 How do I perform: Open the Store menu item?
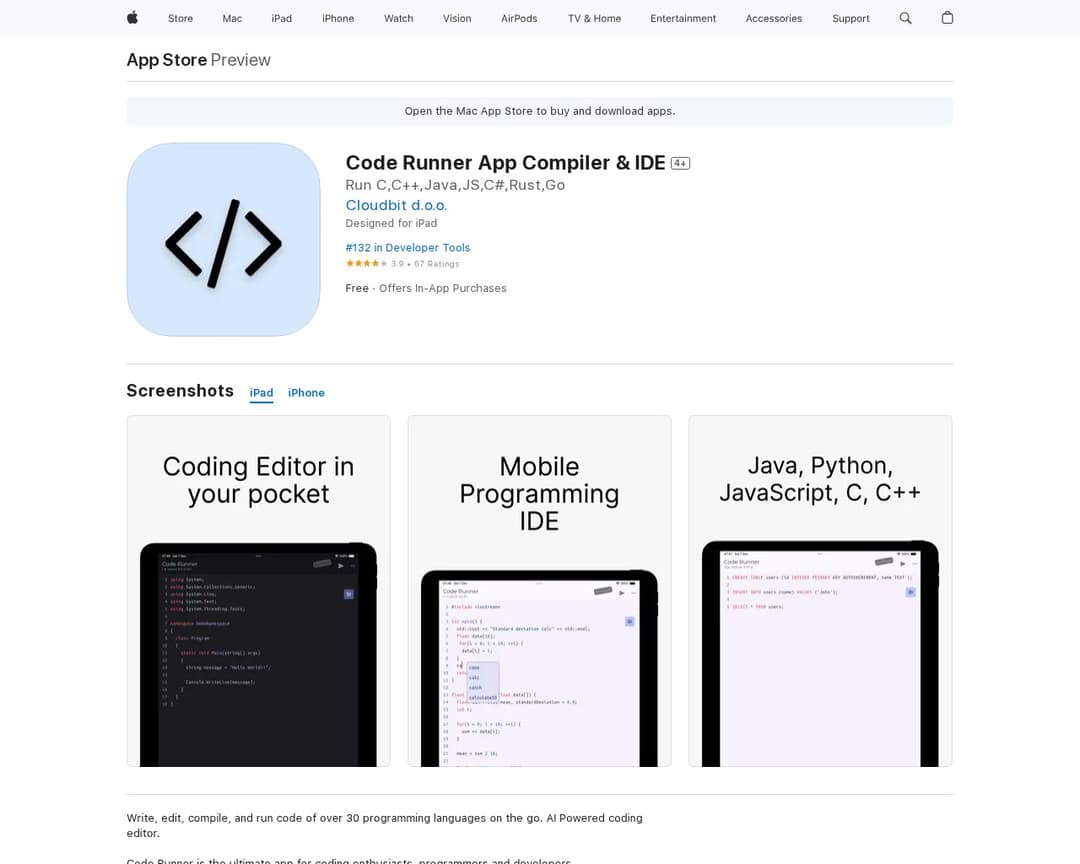[180, 19]
